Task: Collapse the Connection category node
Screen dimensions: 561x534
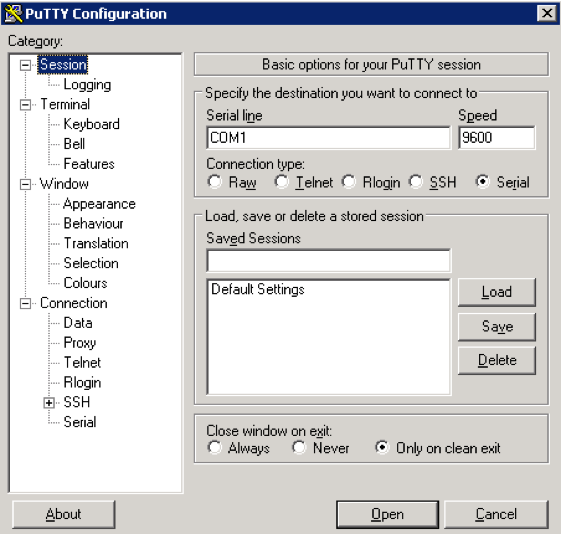Action: point(25,304)
